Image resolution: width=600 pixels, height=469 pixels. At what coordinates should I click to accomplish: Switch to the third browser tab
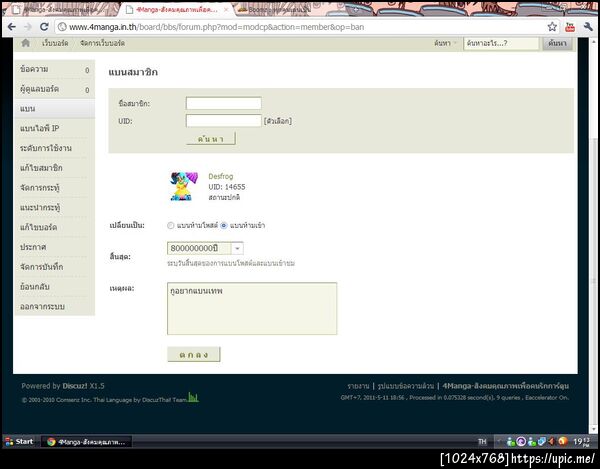[x=277, y=10]
